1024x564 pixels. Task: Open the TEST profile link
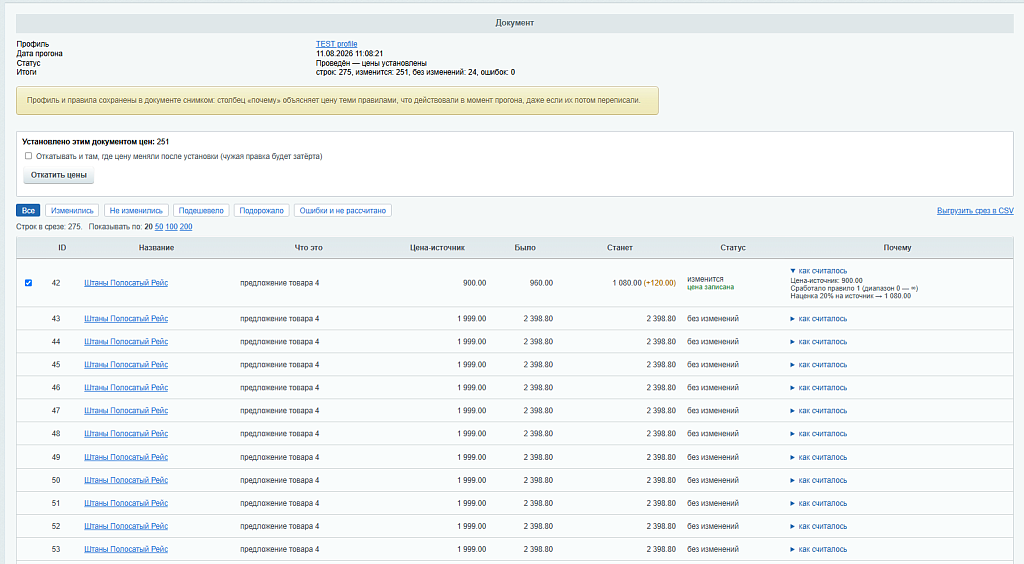[336, 44]
